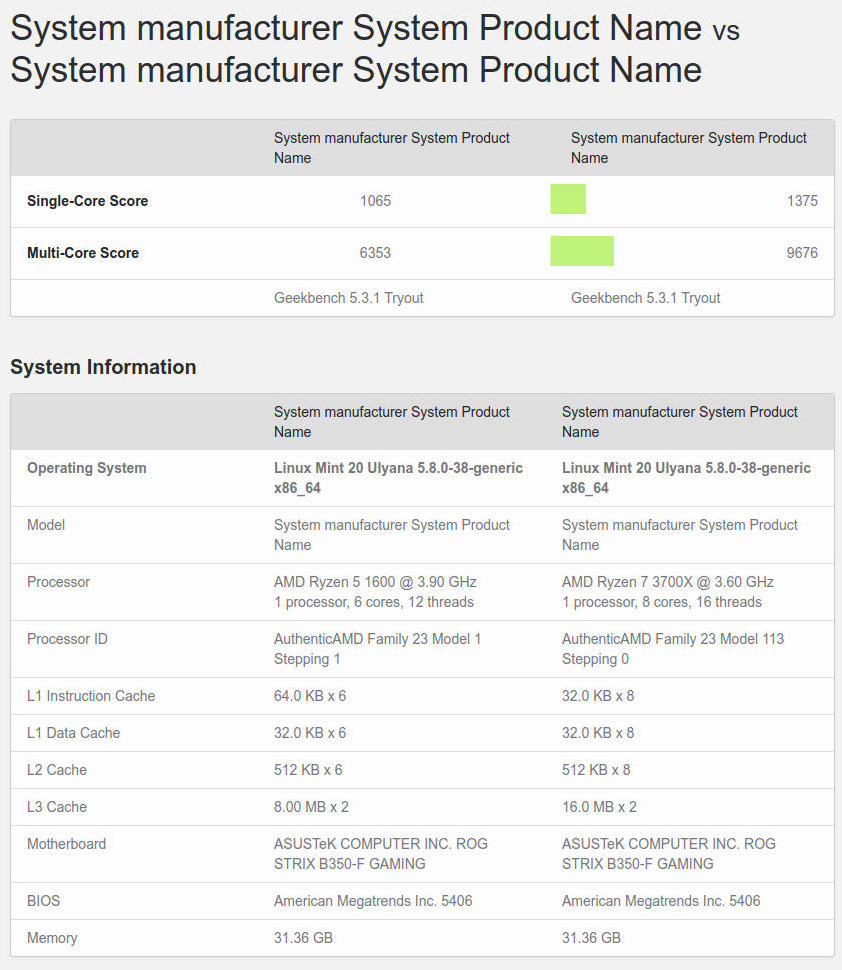Click the System Information heading
This screenshot has width=842, height=970.
pyautogui.click(x=103, y=367)
